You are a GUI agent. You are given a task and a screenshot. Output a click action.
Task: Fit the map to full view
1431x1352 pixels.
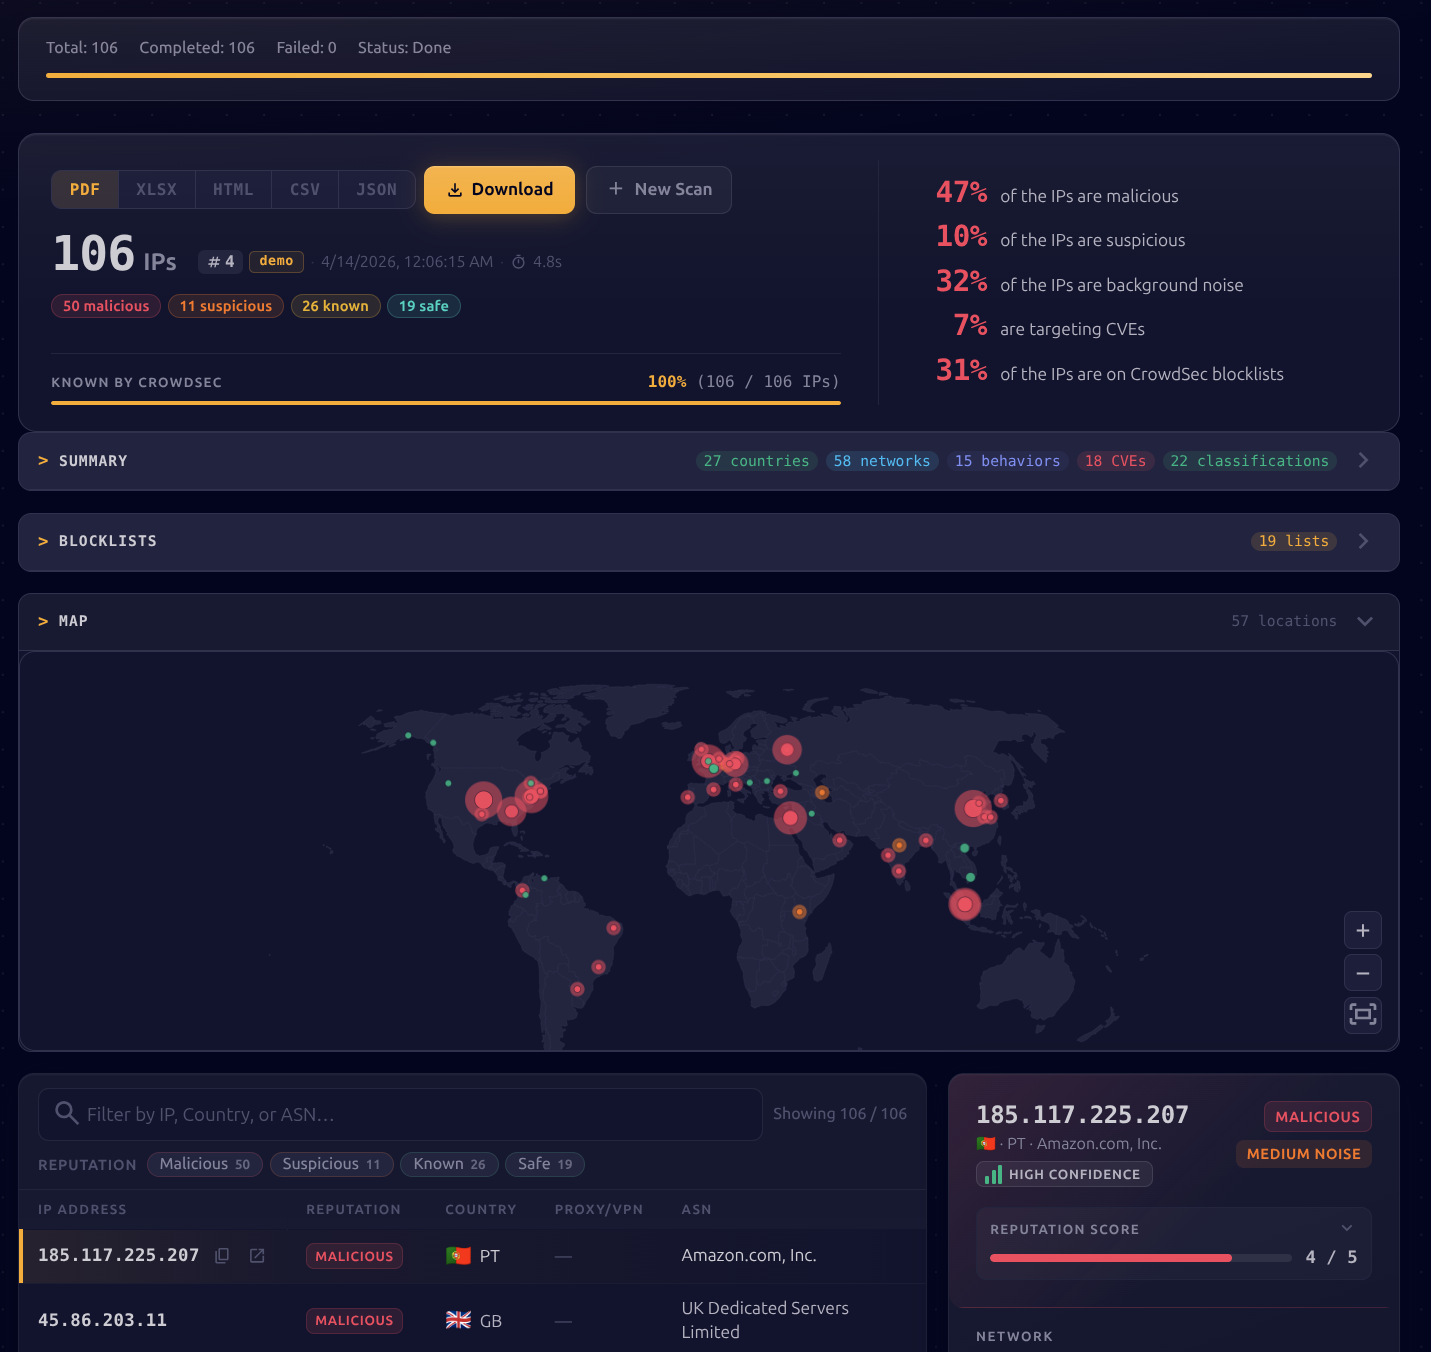[1362, 1015]
